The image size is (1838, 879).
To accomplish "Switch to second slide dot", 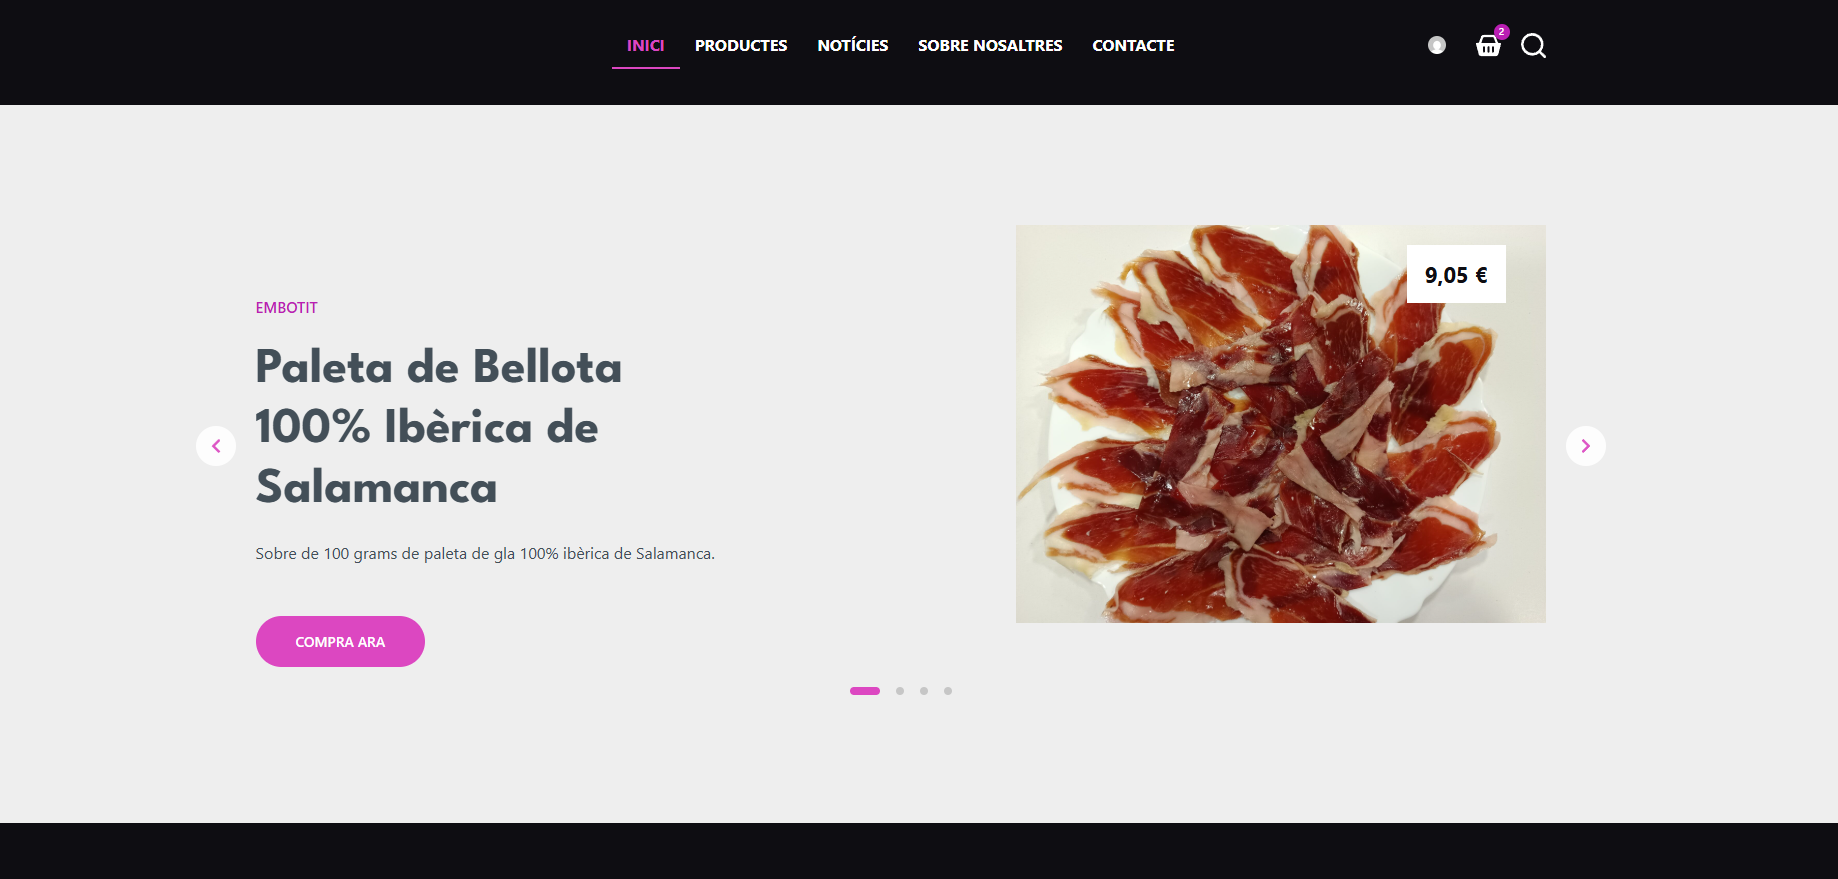I will pos(900,691).
